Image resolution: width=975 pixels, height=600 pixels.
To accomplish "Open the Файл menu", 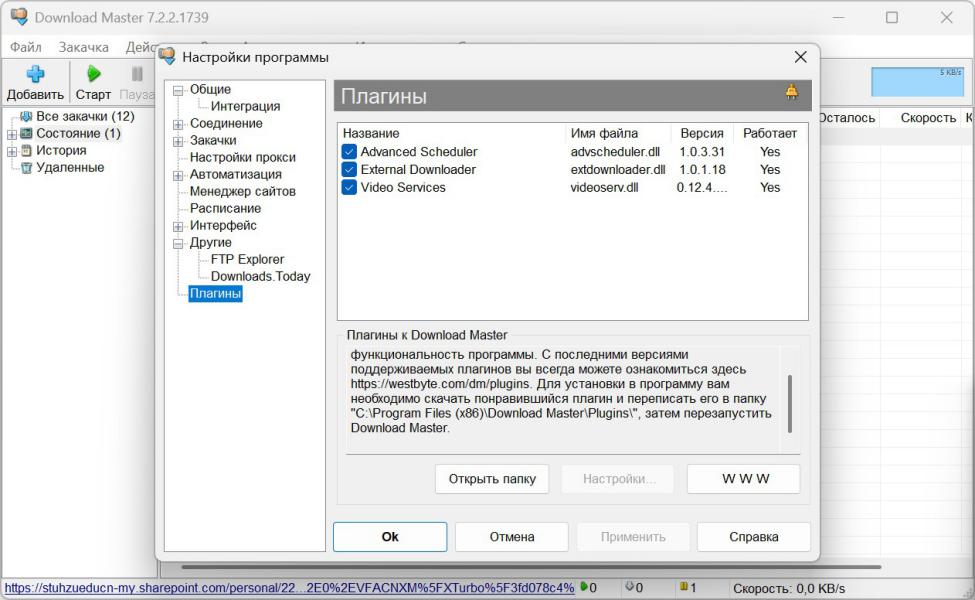I will [x=26, y=47].
